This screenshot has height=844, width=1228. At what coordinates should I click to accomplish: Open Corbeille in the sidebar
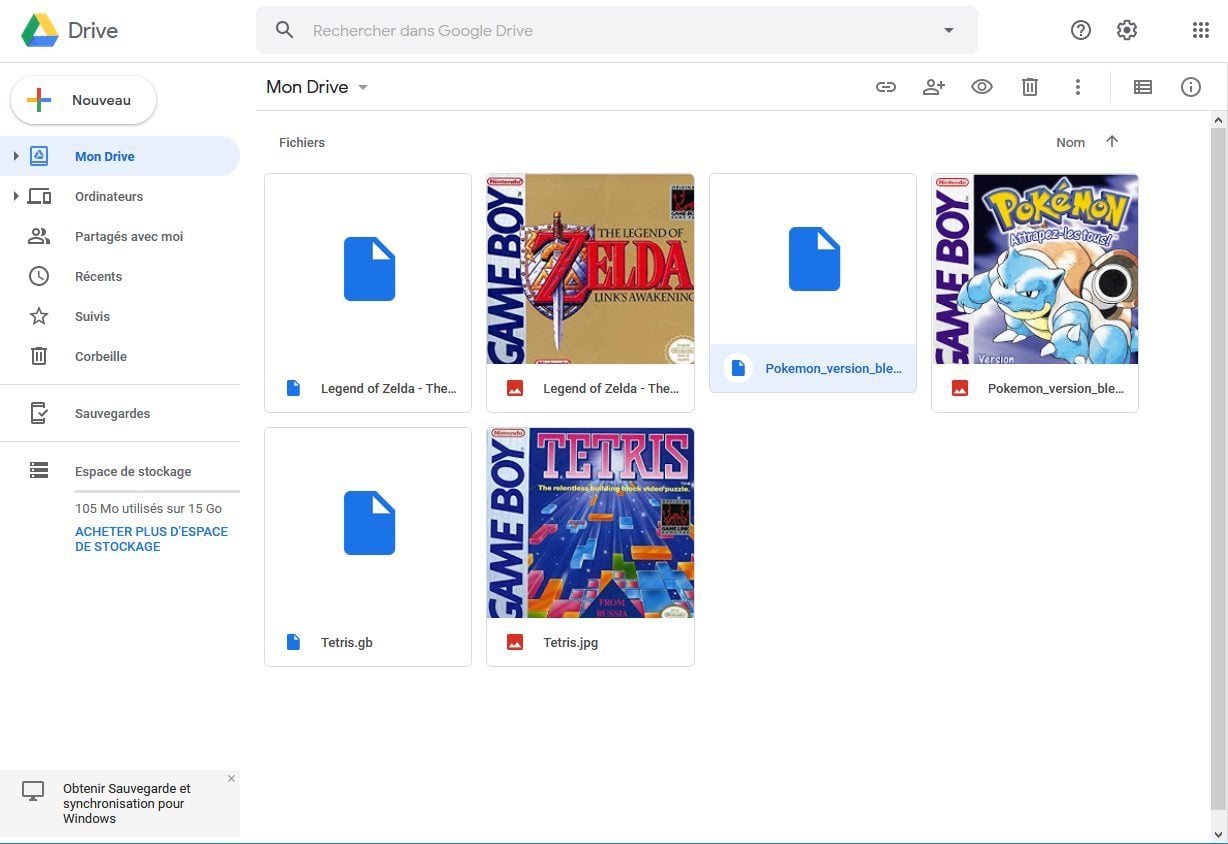100,356
